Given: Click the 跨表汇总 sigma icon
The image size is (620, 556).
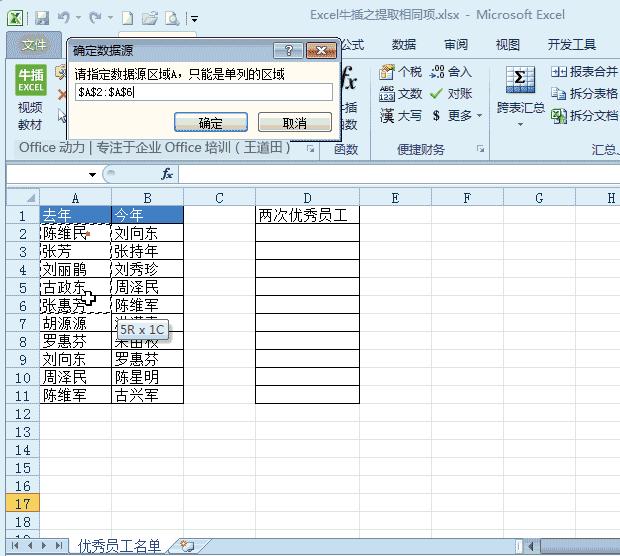Looking at the screenshot, I should pyautogui.click(x=520, y=79).
